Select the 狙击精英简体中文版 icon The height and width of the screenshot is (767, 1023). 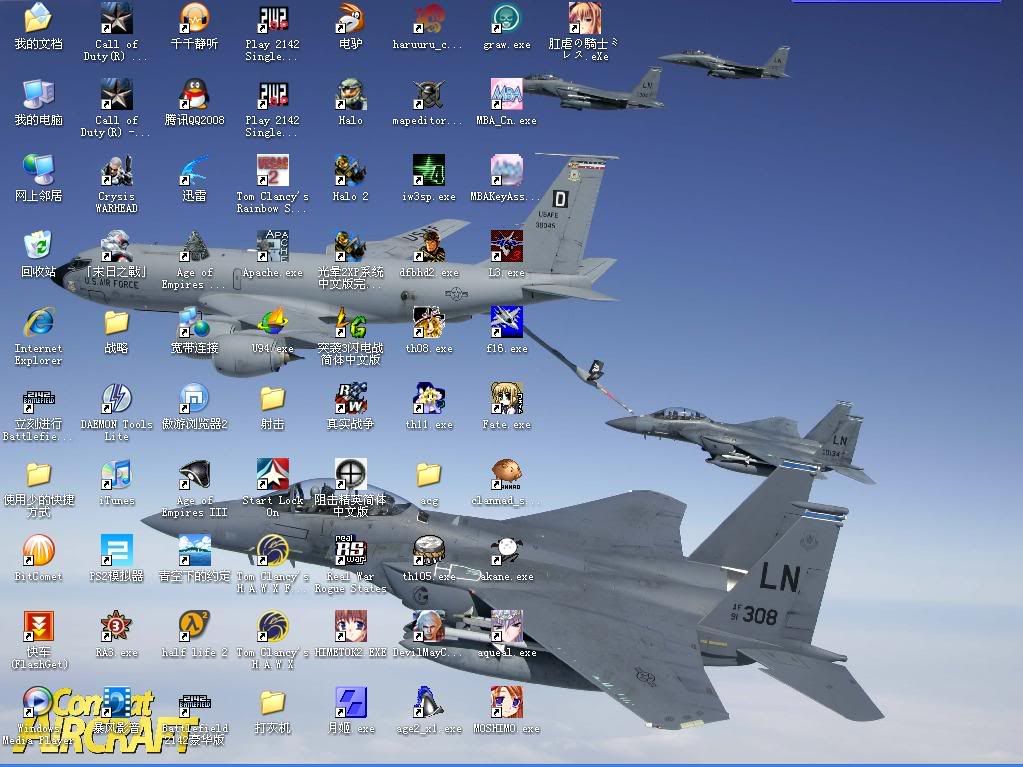pyautogui.click(x=350, y=474)
